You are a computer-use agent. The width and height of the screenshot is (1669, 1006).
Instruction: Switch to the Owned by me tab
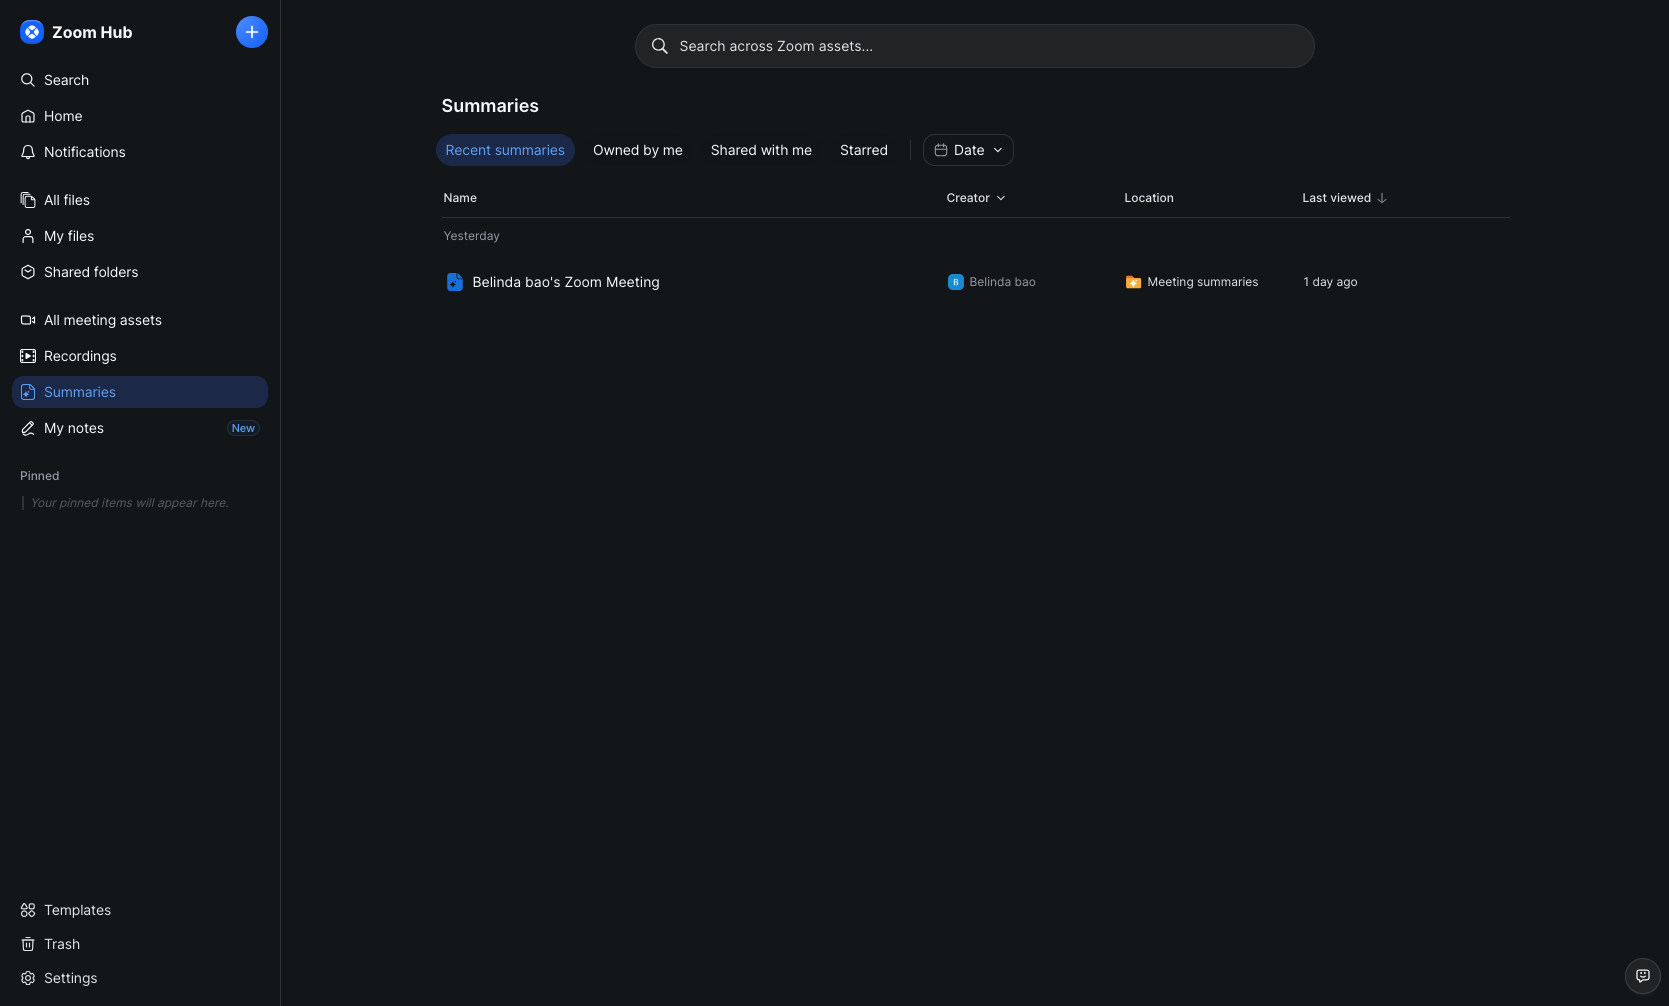pos(638,150)
